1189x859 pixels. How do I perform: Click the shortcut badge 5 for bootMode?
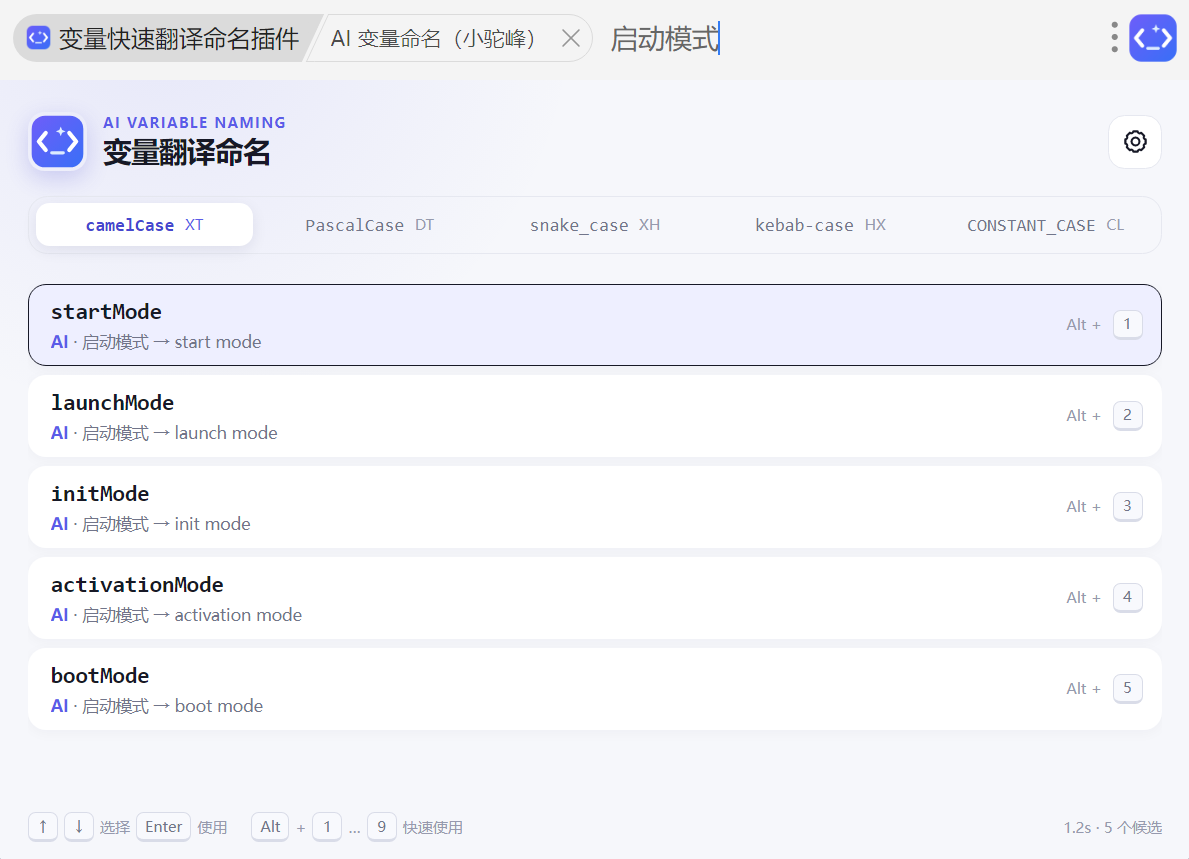[1128, 688]
